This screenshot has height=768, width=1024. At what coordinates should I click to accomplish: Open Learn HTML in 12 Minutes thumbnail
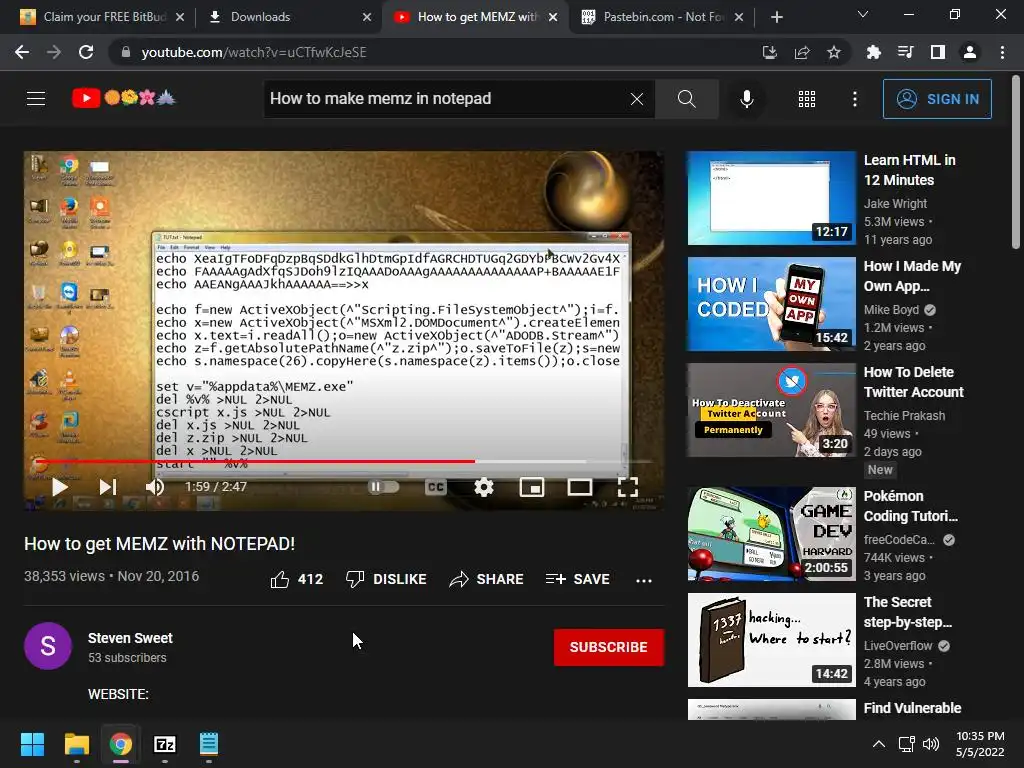[771, 198]
